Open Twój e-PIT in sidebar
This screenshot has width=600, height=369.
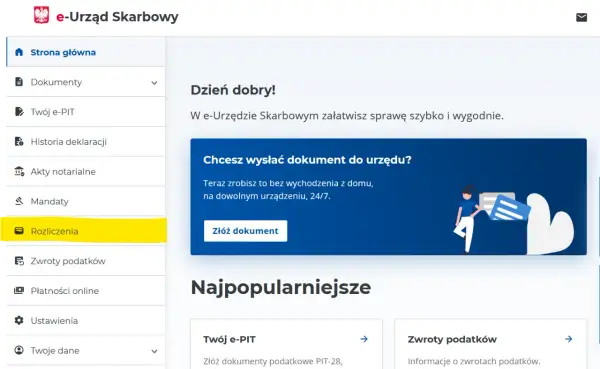click(x=86, y=112)
